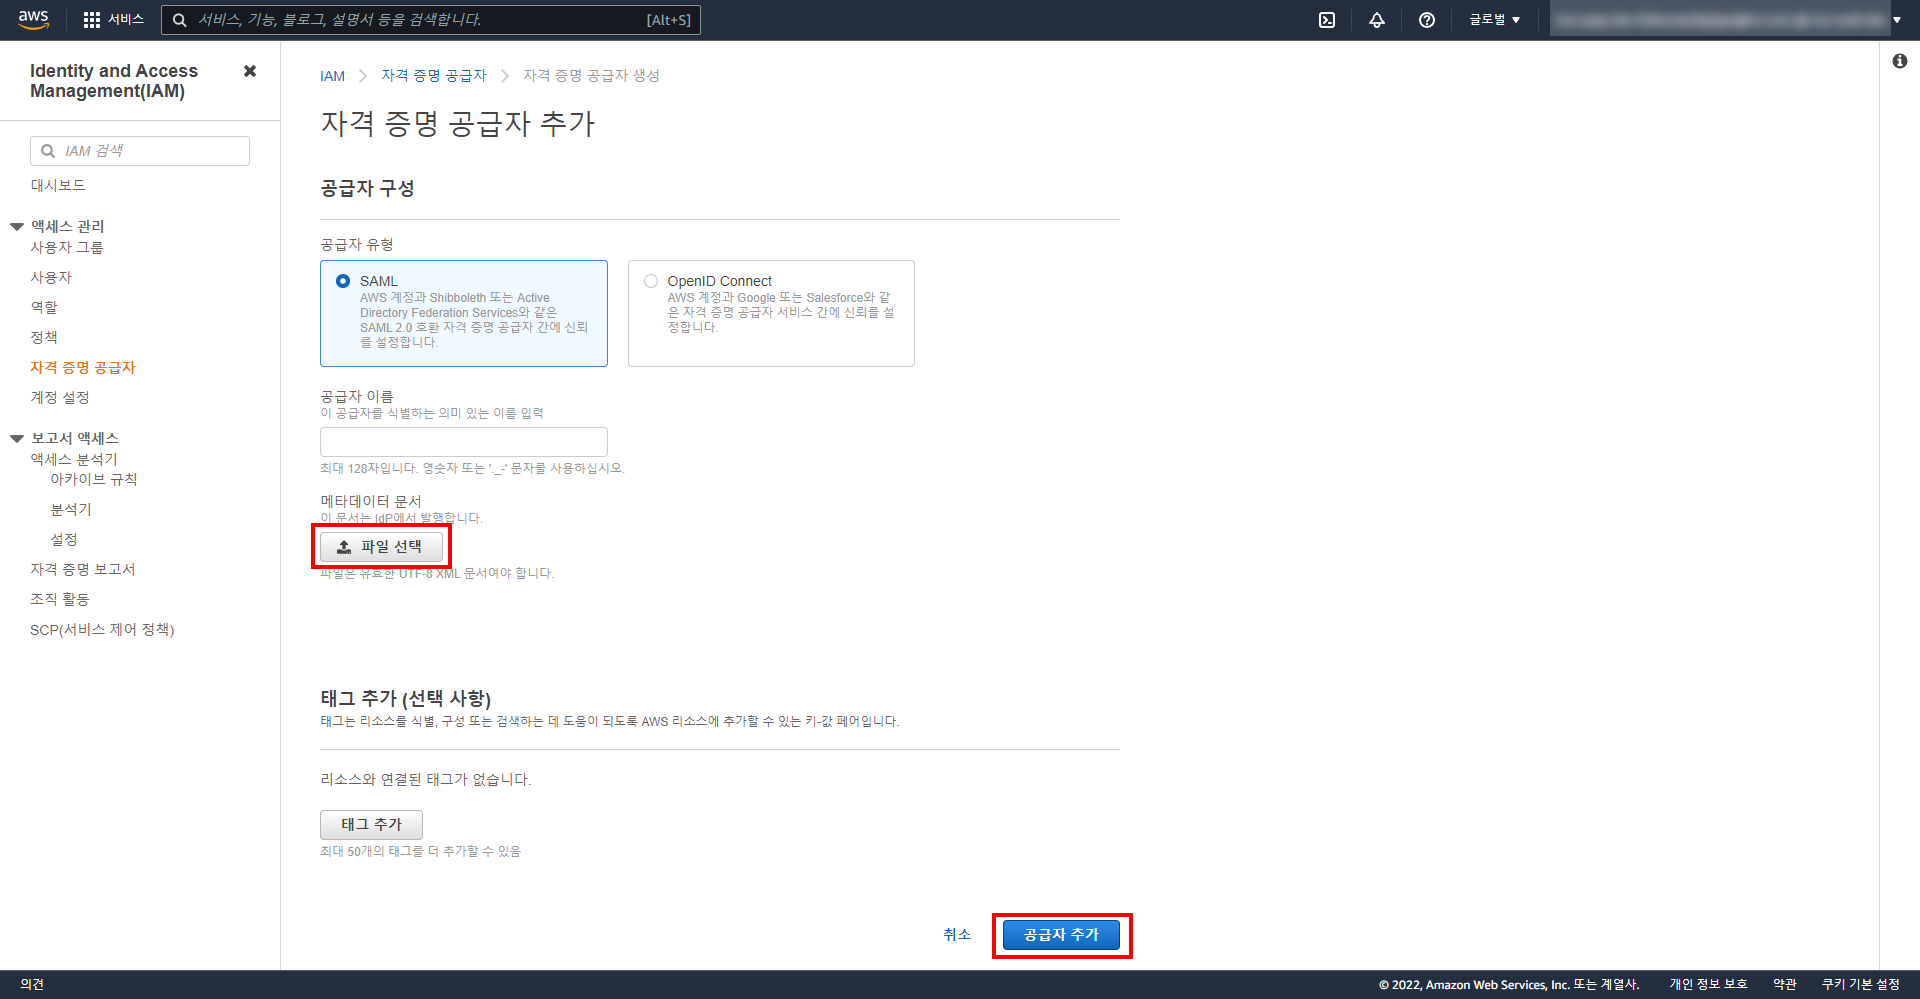Screen dimensions: 1920x999
Task: Click the AWS logo home icon
Action: click(33, 20)
